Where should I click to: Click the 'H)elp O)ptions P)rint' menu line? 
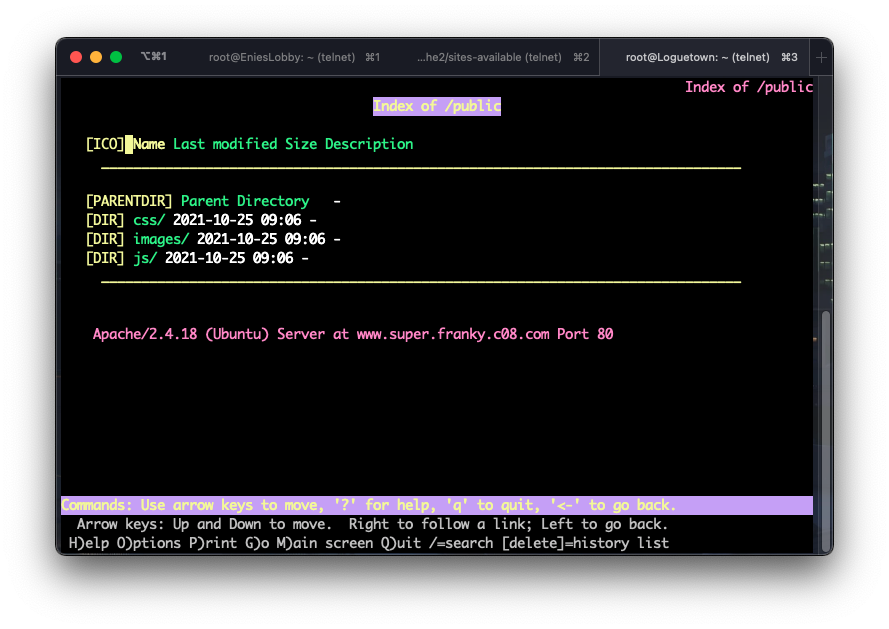369,543
